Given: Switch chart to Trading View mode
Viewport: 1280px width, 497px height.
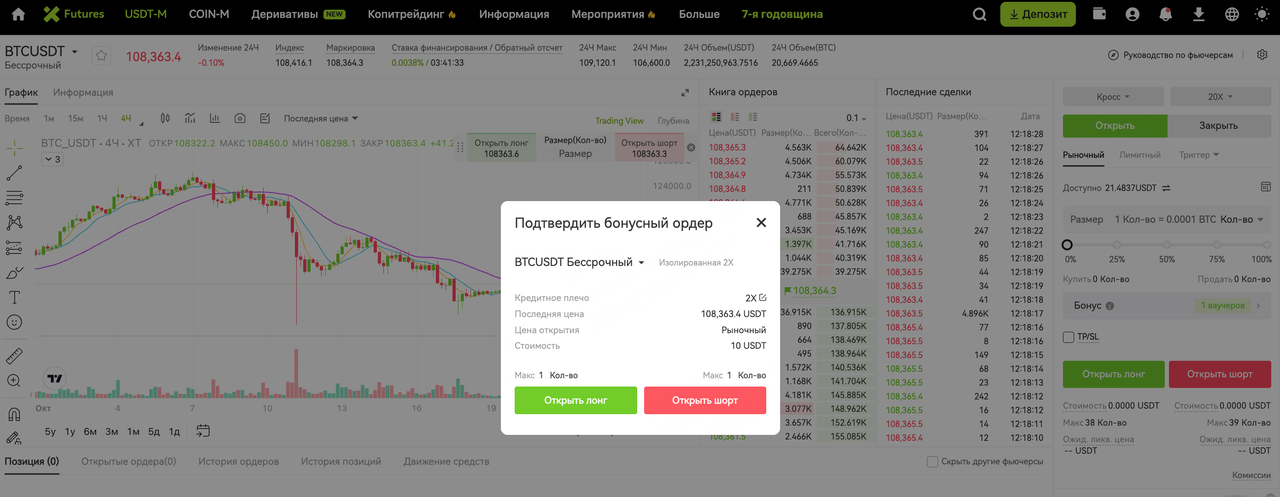Looking at the screenshot, I should point(619,121).
